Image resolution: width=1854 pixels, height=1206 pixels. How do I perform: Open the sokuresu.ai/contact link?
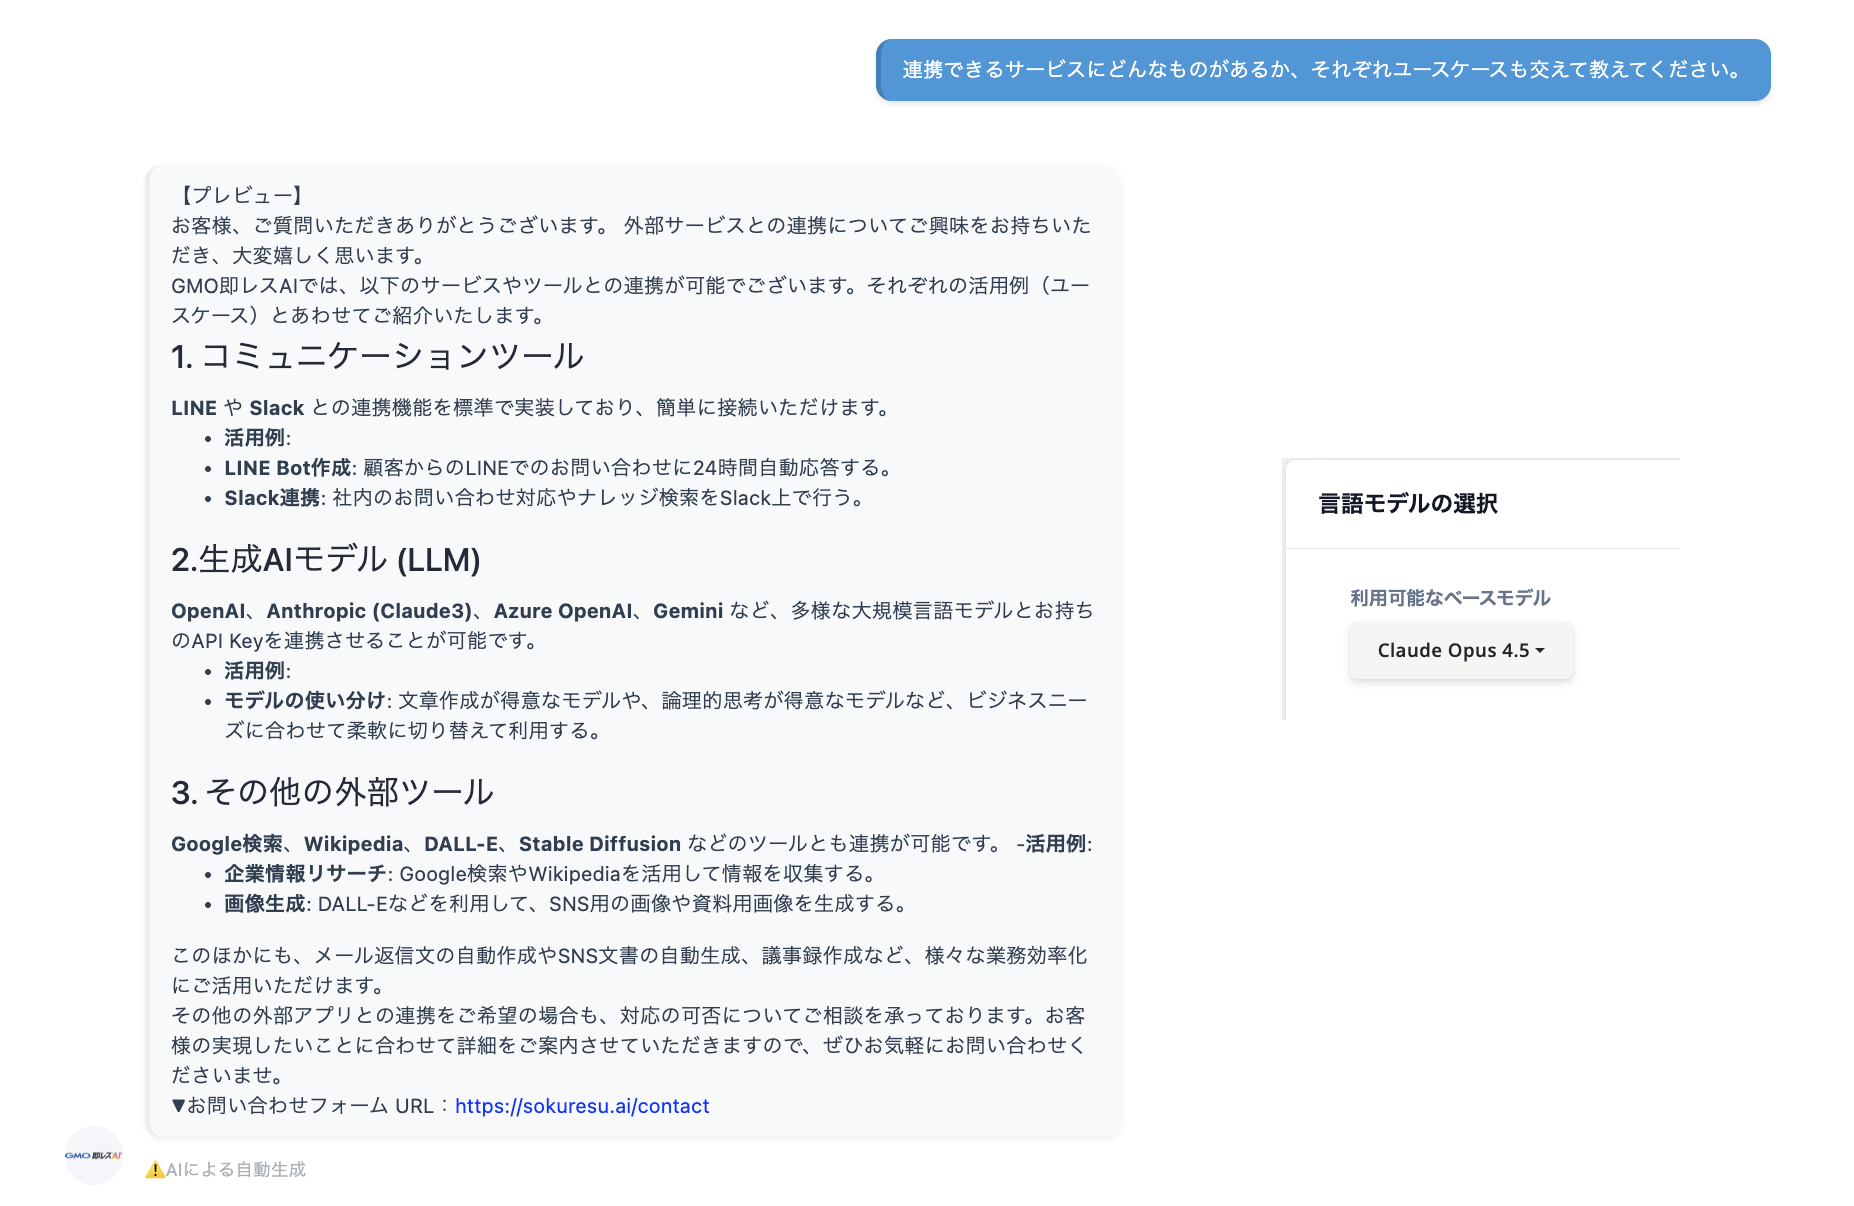click(x=581, y=1106)
